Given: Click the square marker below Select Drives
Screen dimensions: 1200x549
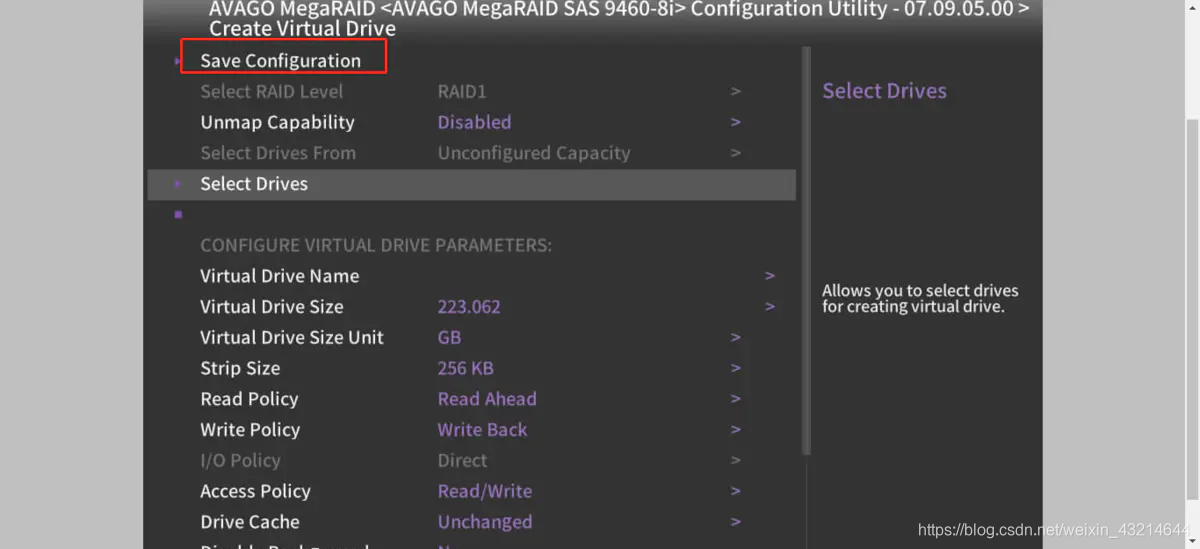Looking at the screenshot, I should 178,214.
